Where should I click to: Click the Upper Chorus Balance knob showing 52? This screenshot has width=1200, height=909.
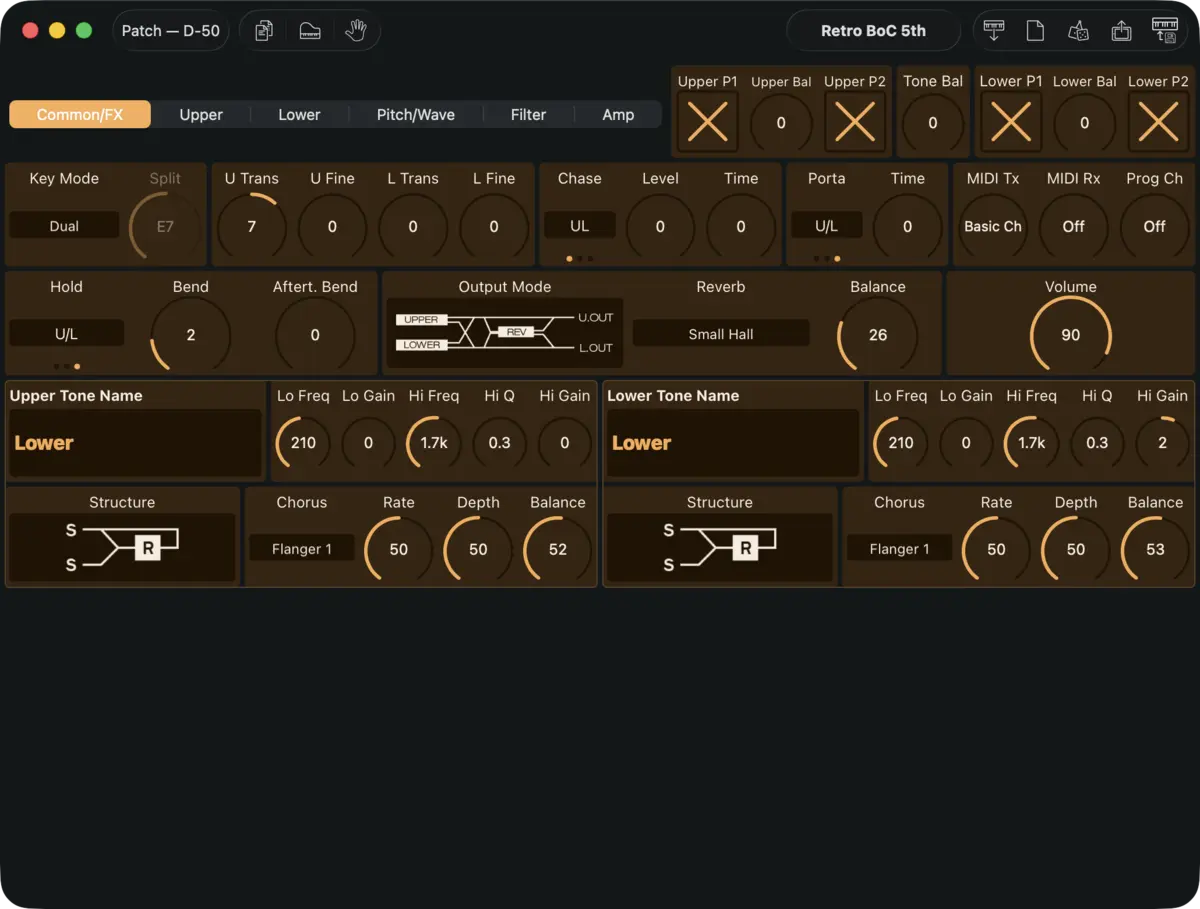(558, 550)
